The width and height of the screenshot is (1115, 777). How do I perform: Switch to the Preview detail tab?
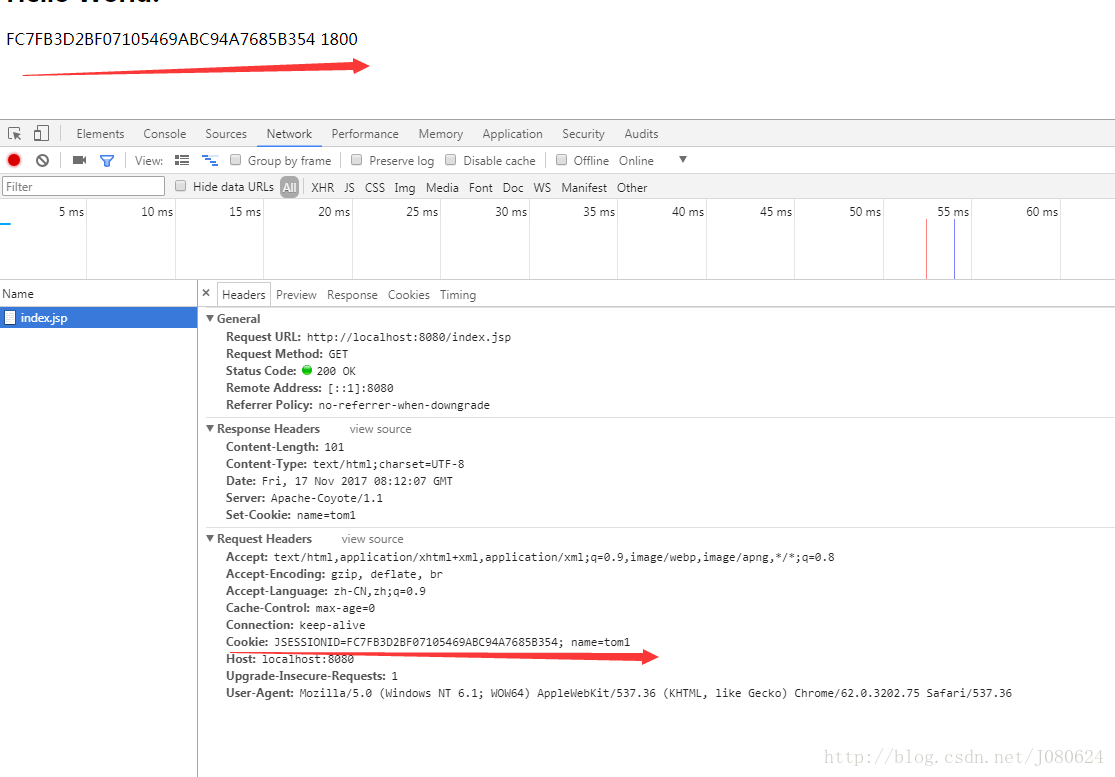[296, 295]
